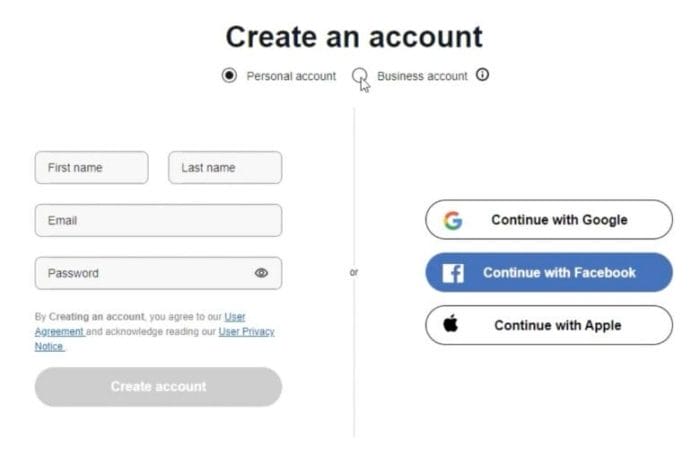Click inside the Password text box
The width and height of the screenshot is (700, 475).
pos(140,273)
